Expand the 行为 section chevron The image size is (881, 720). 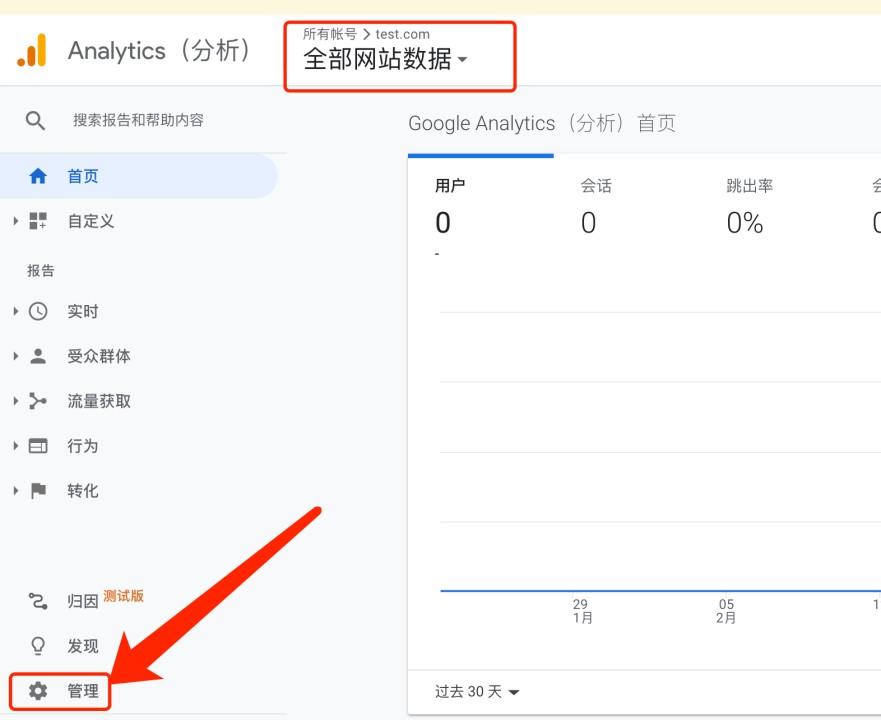14,446
